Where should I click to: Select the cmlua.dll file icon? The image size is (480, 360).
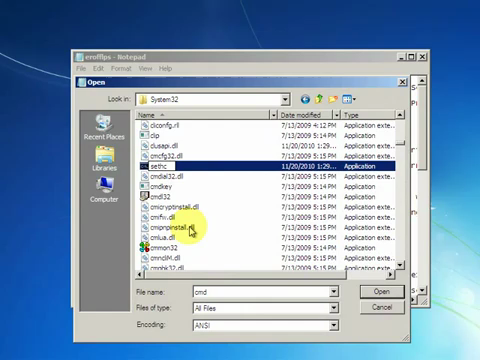click(144, 238)
